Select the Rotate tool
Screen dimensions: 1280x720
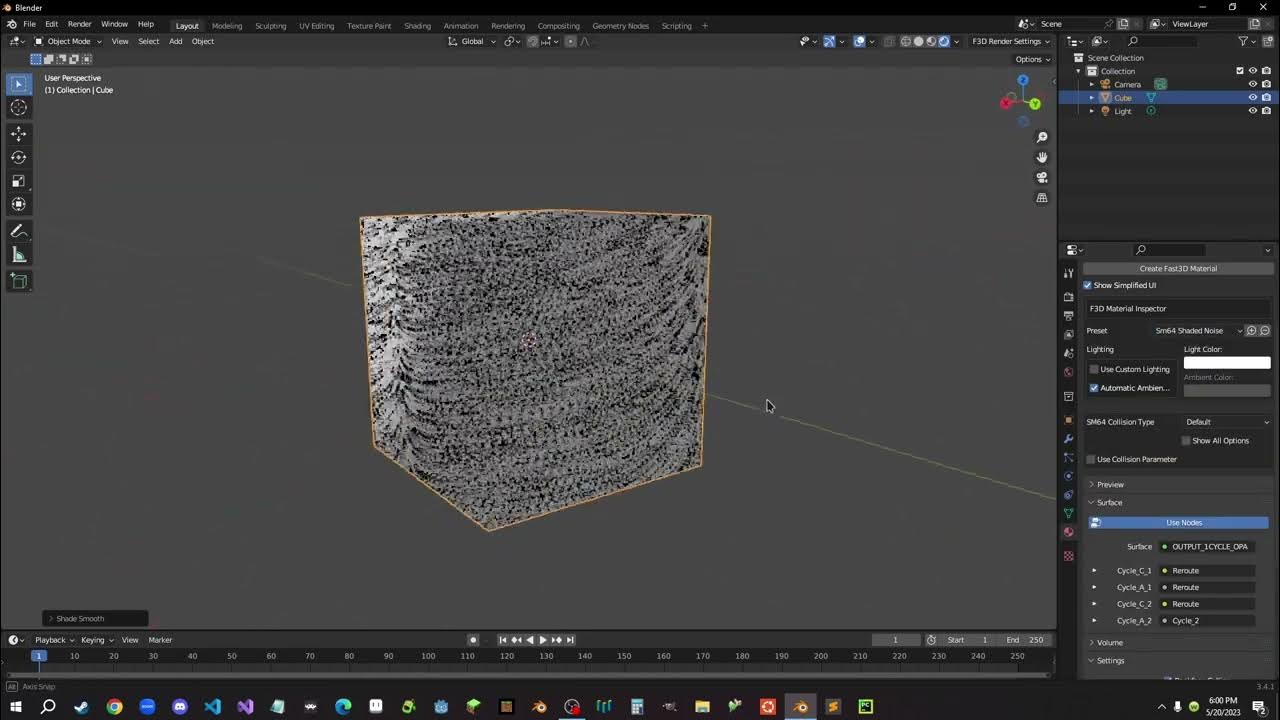click(18, 157)
